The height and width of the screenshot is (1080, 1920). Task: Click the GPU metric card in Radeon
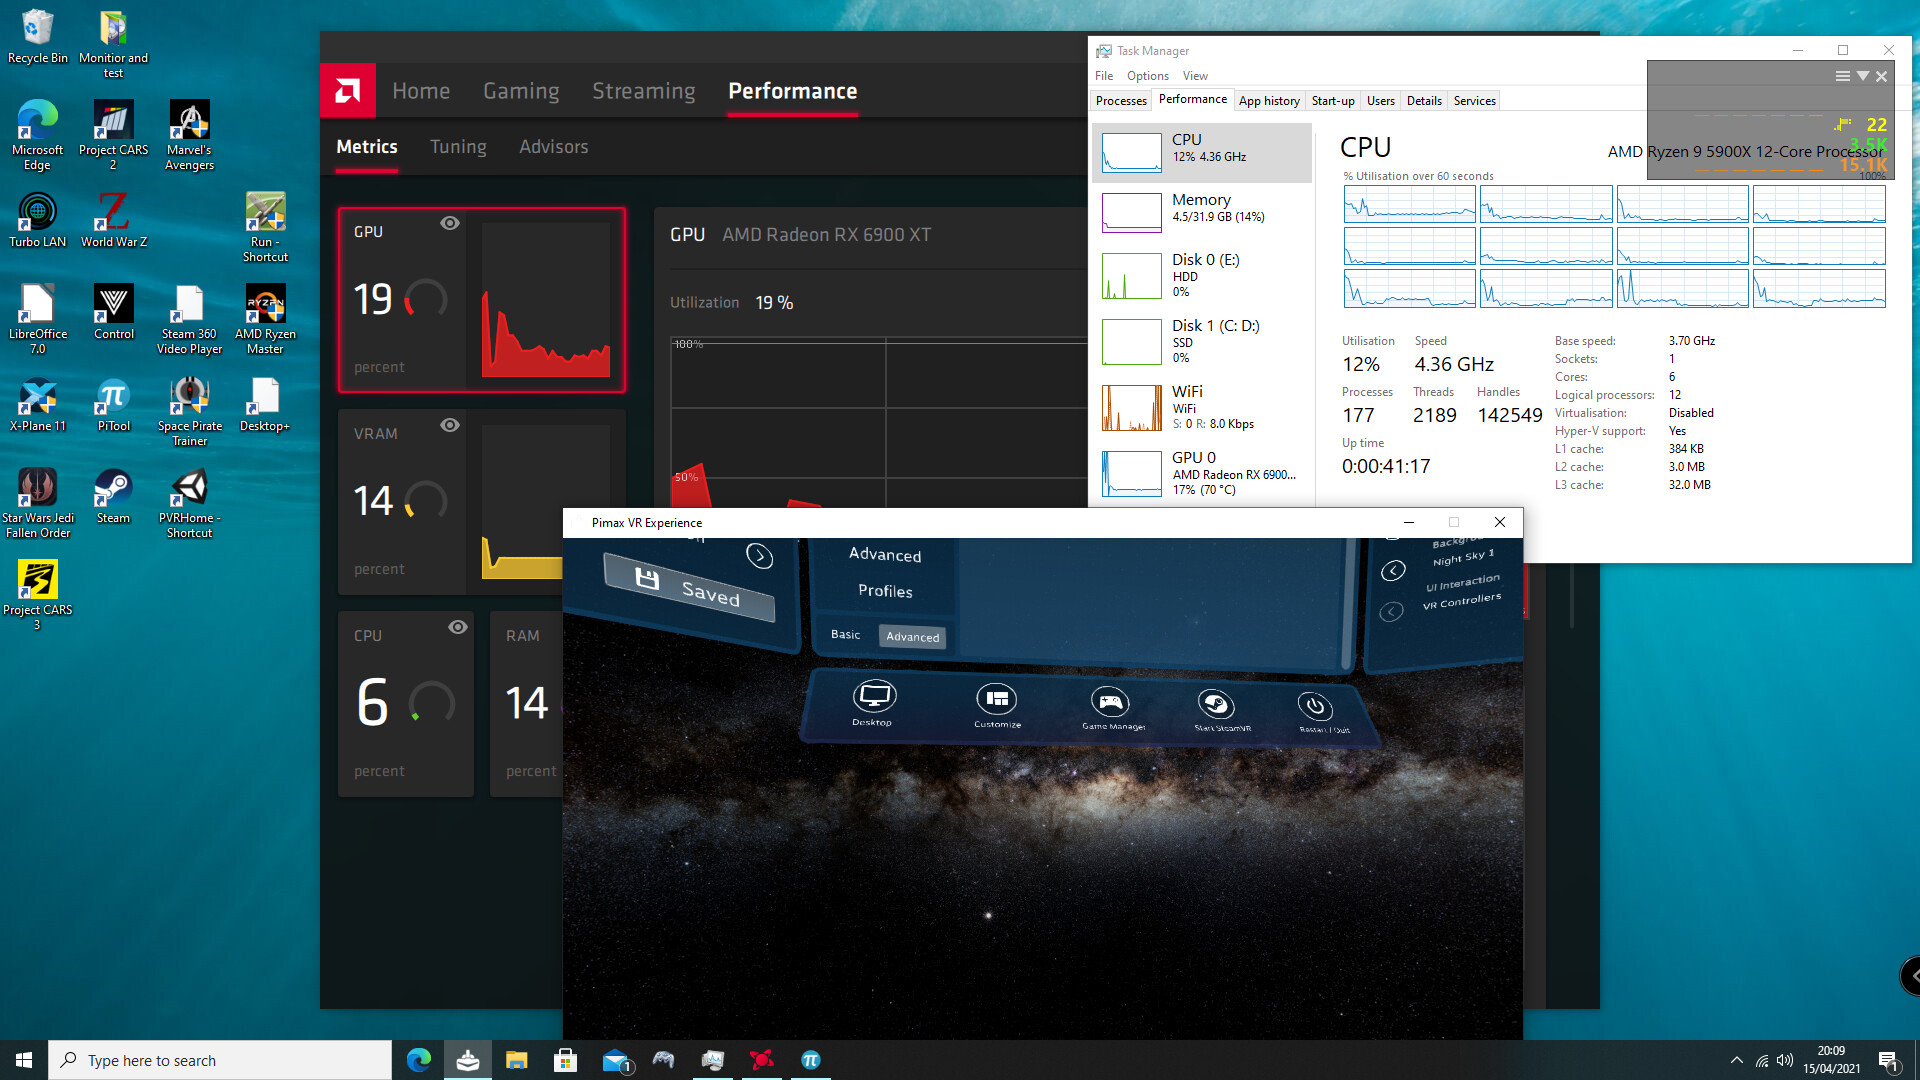tap(481, 300)
